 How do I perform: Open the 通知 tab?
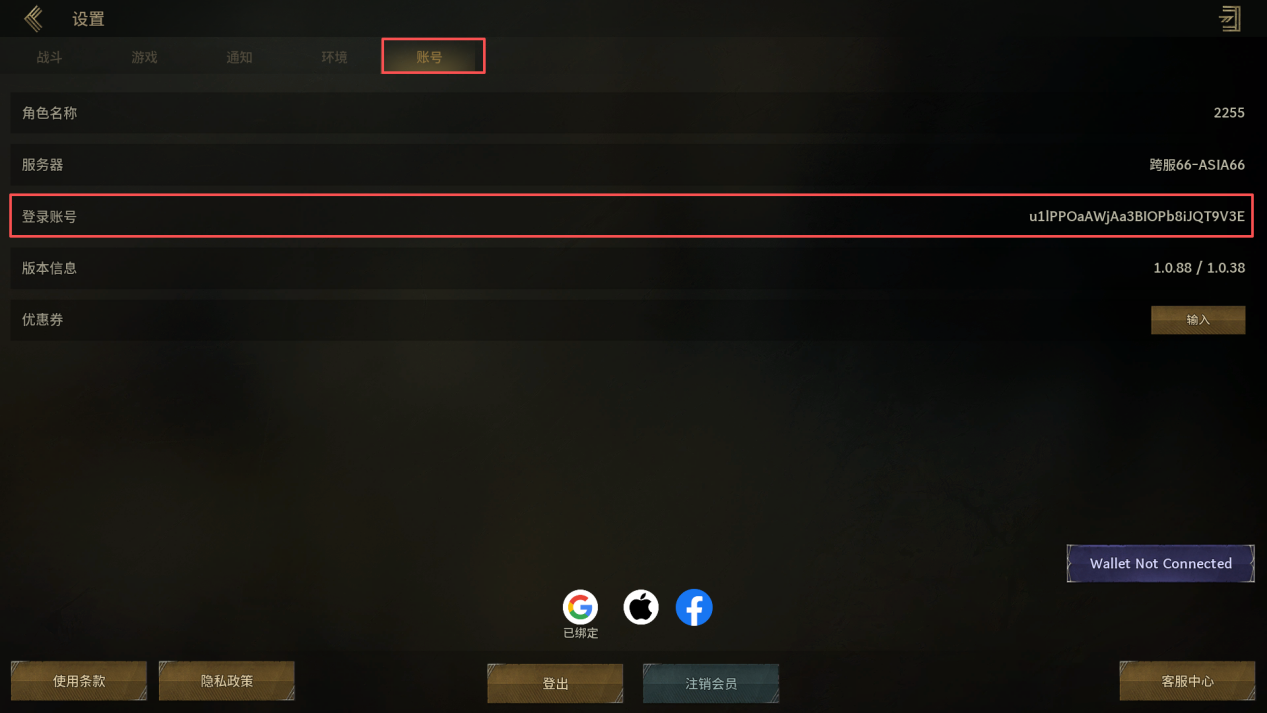click(239, 57)
